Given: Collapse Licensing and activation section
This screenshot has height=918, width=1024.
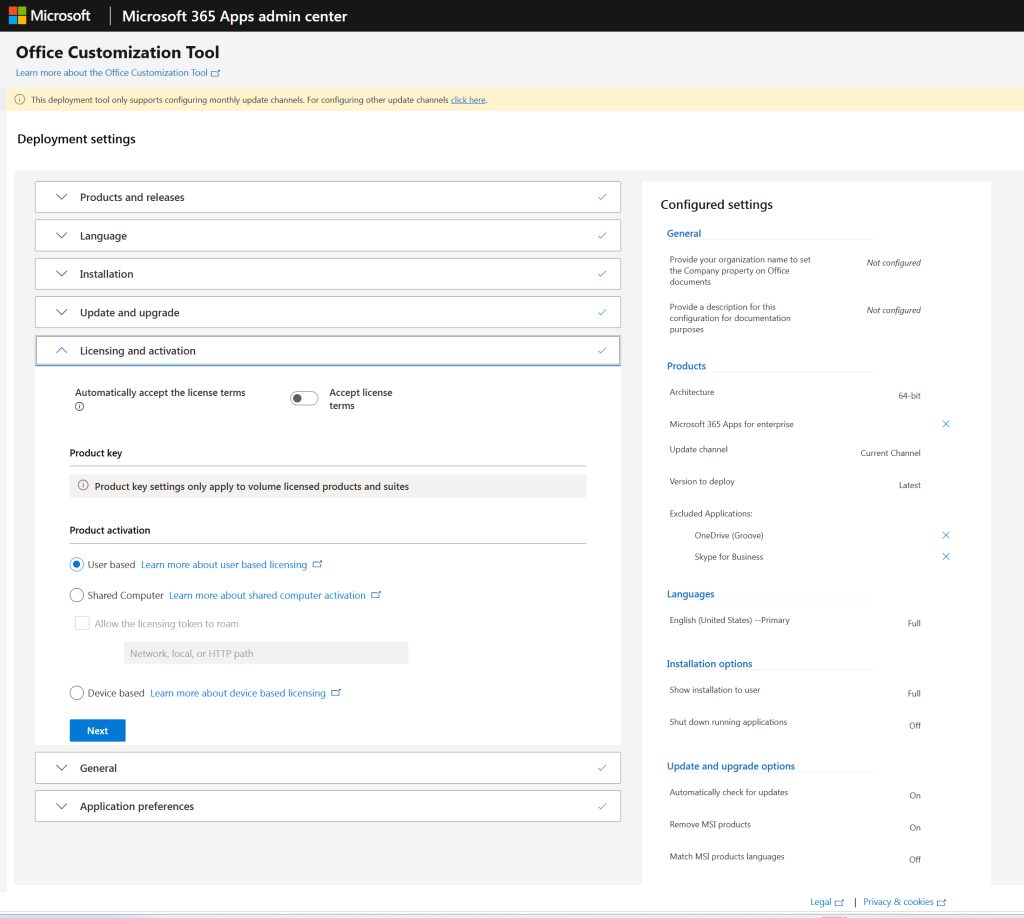Looking at the screenshot, I should click(x=61, y=351).
